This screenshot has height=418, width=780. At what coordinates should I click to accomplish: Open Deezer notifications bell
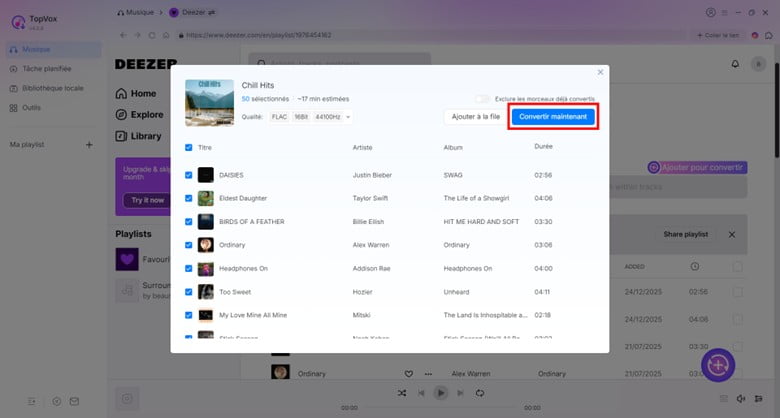[x=735, y=64]
